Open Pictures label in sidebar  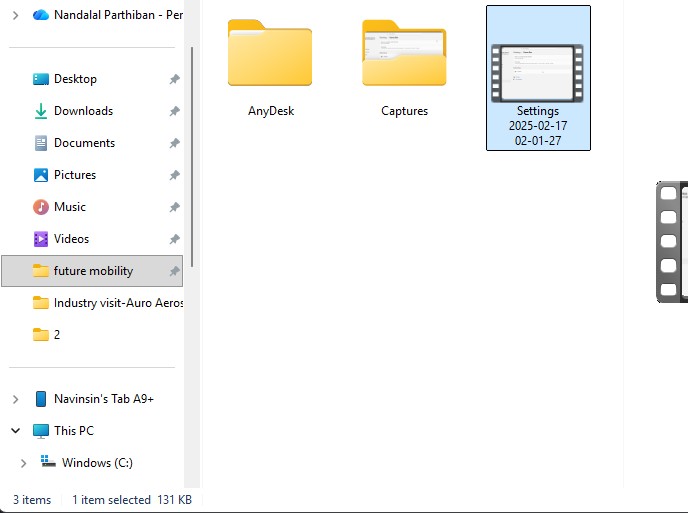[75, 175]
